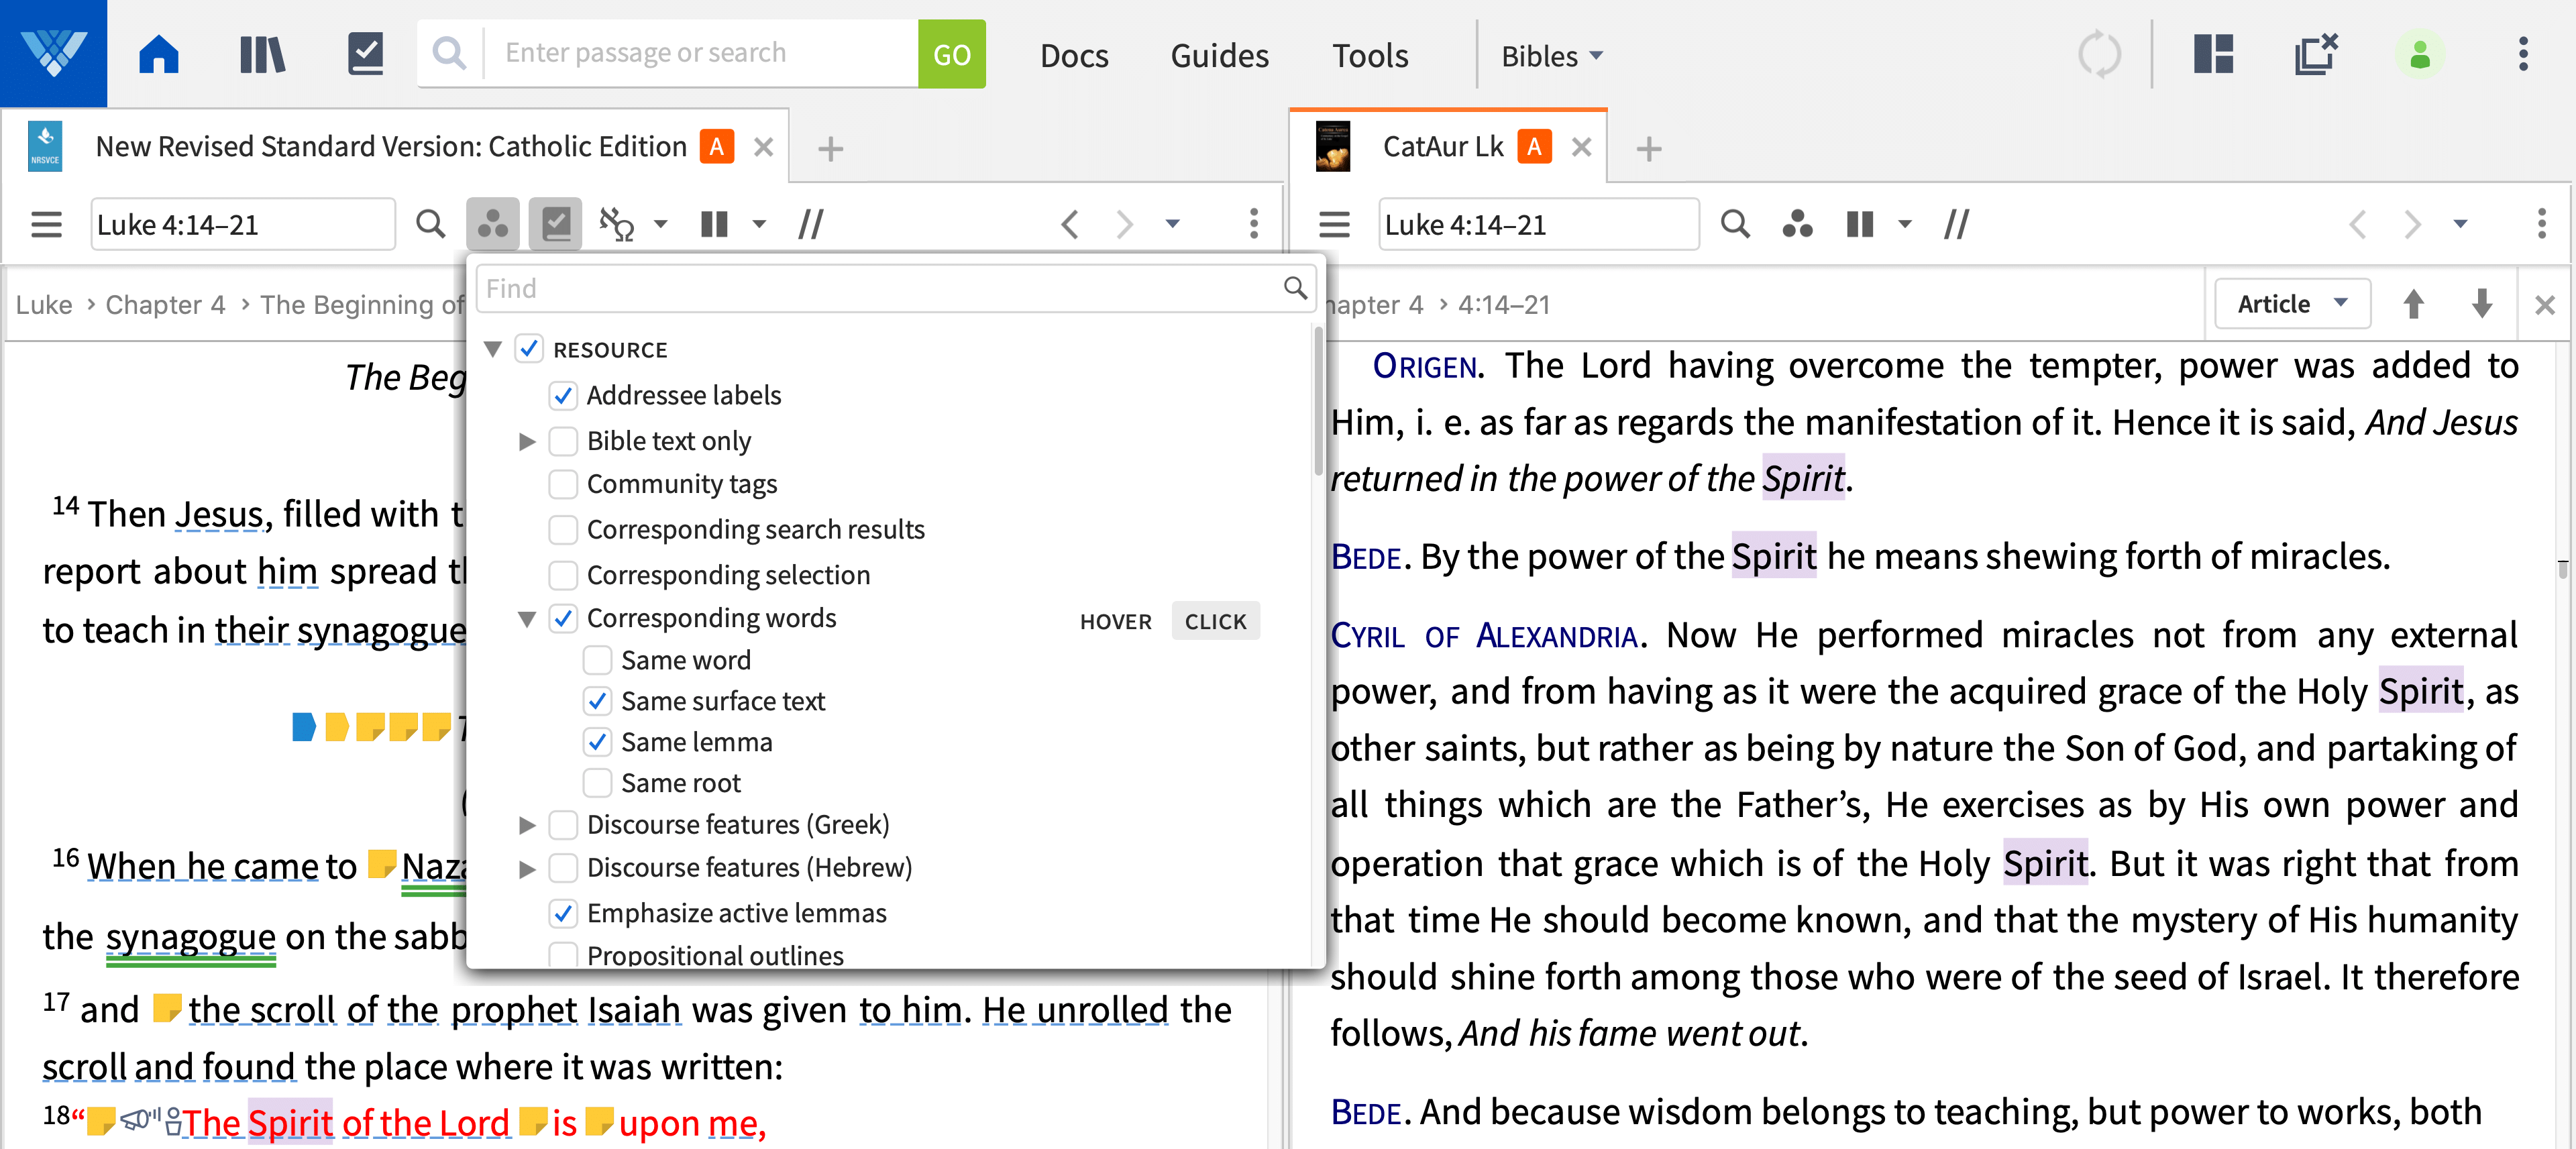Image resolution: width=2576 pixels, height=1149 pixels.
Task: Check the Same root option
Action: point(597,783)
